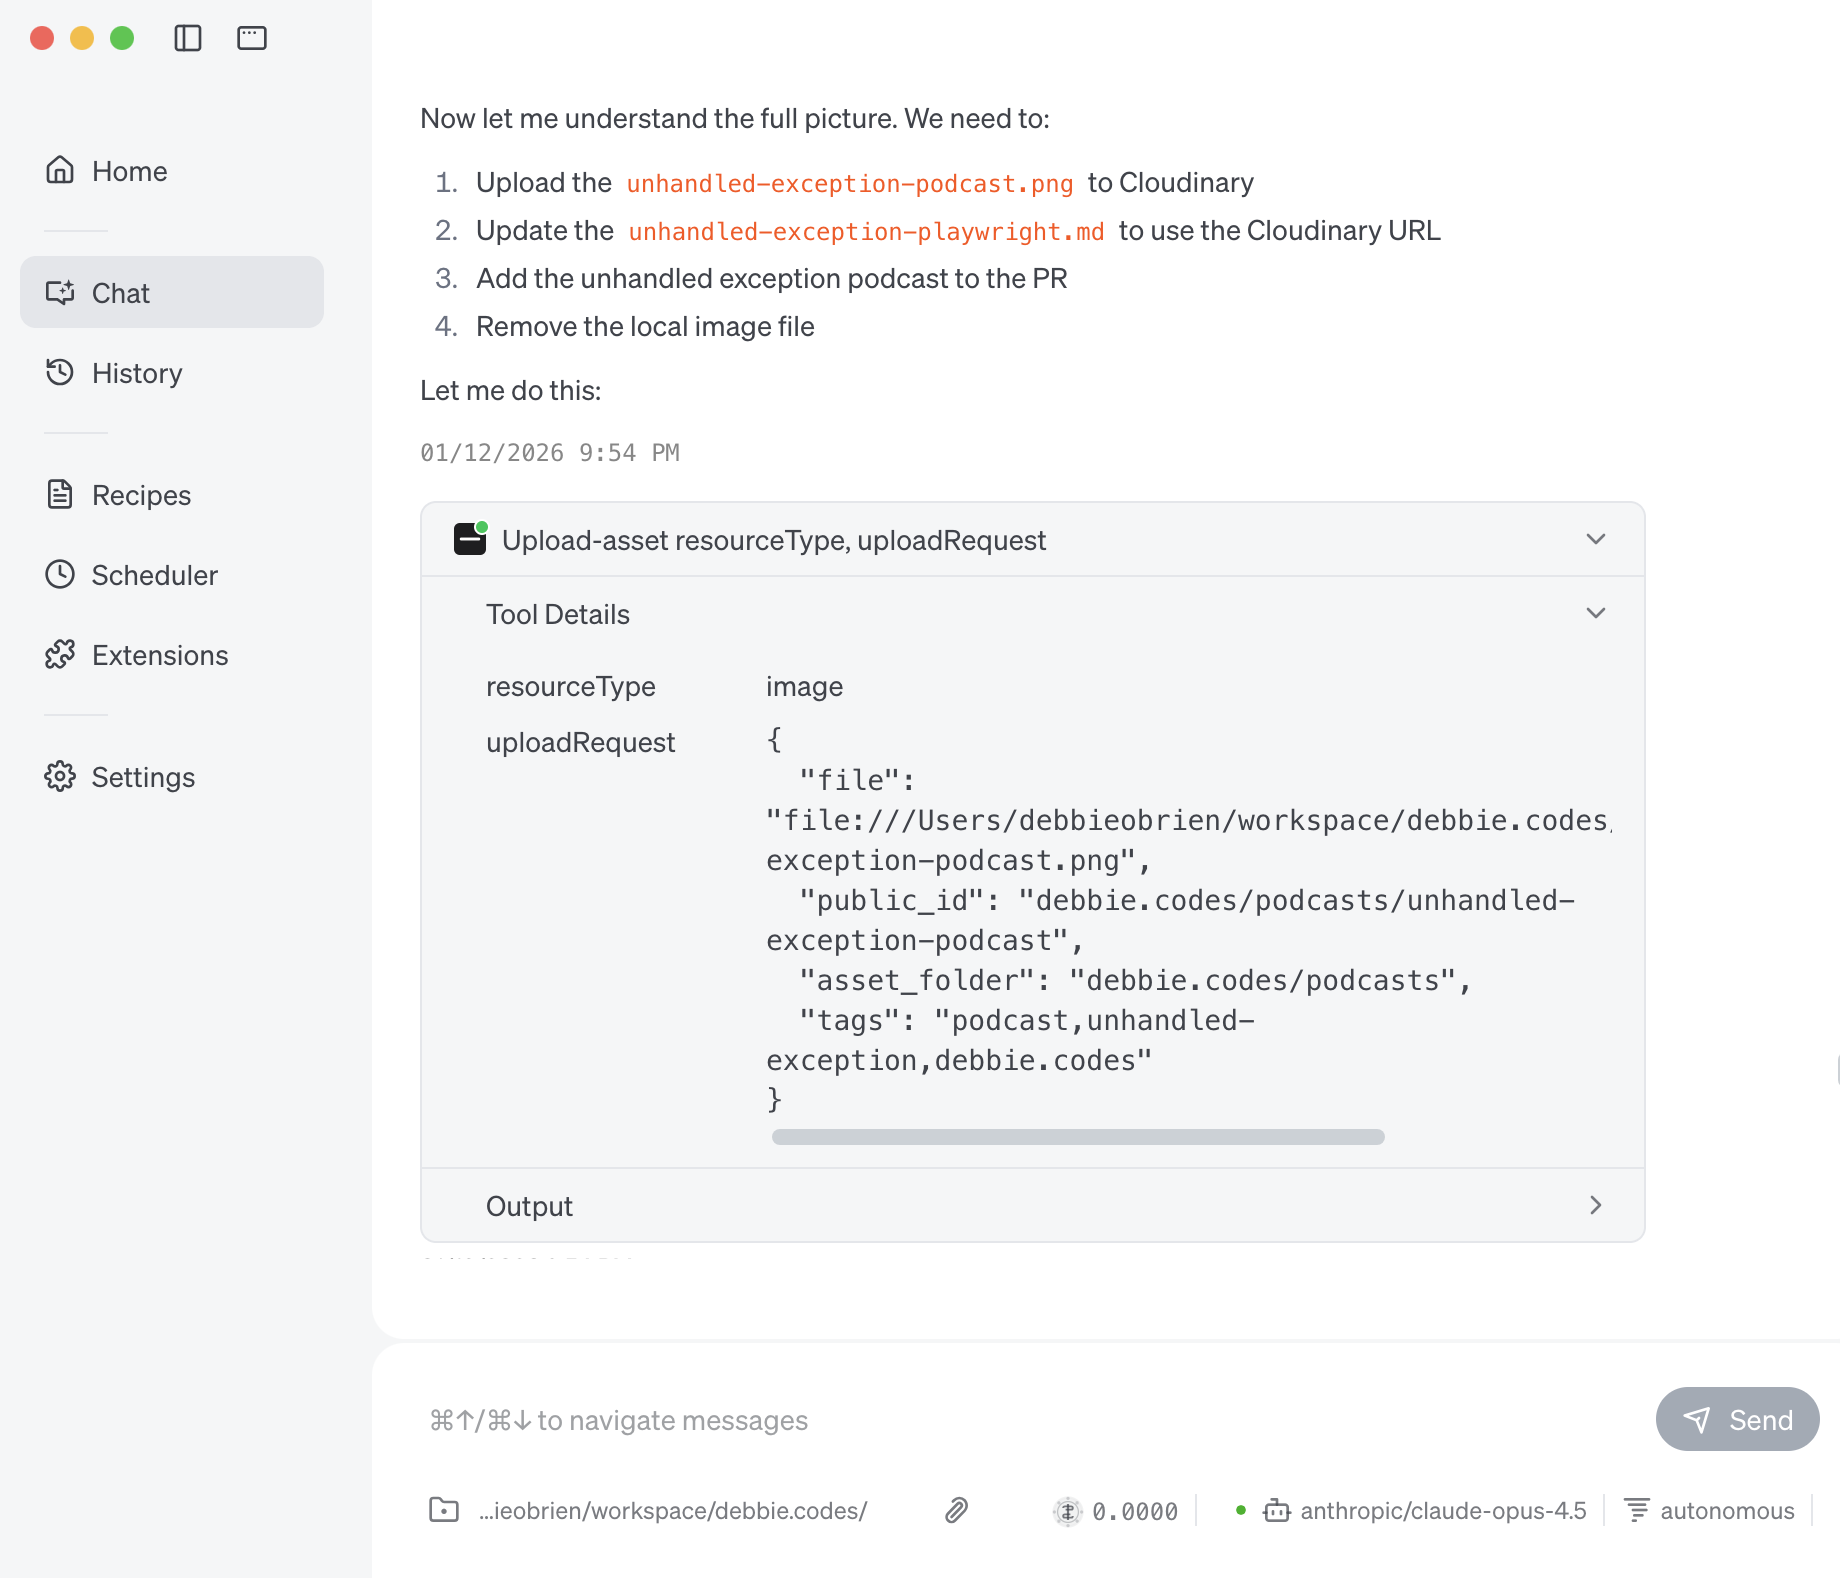Click the horizontal scrollbar under uploadRequest
The width and height of the screenshot is (1840, 1578).
coord(1078,1137)
